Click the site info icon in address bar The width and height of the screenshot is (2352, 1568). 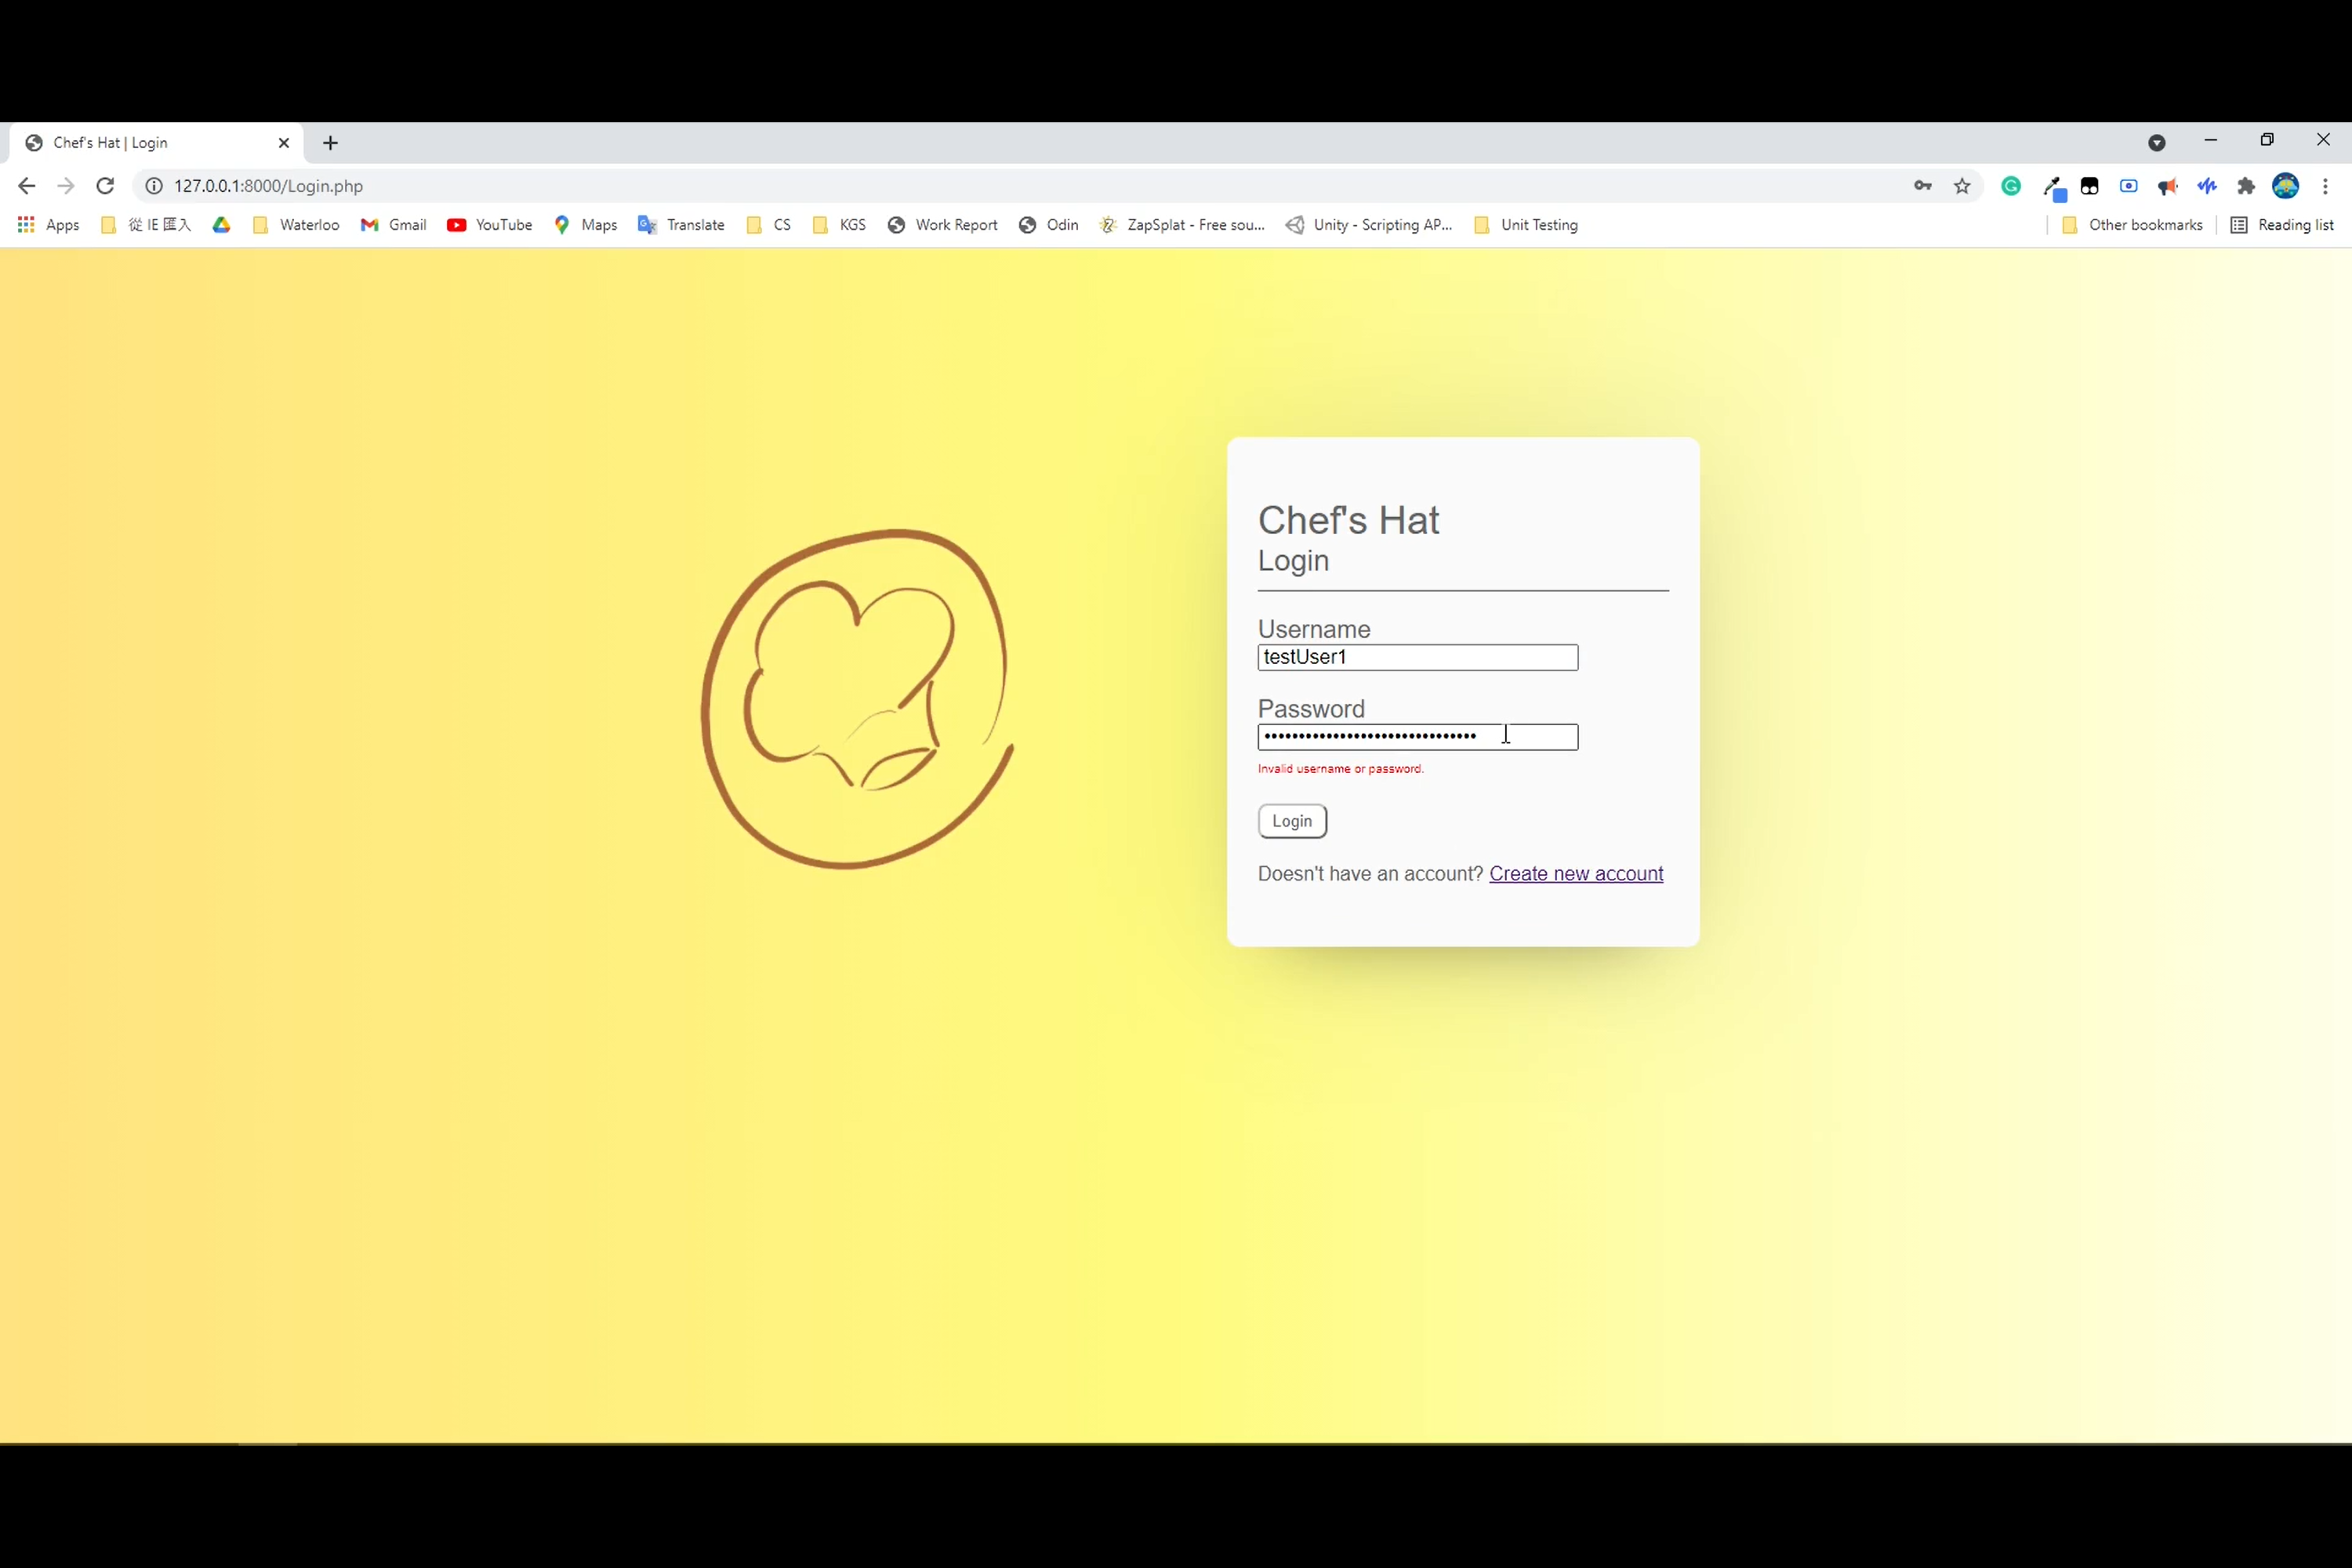click(154, 186)
